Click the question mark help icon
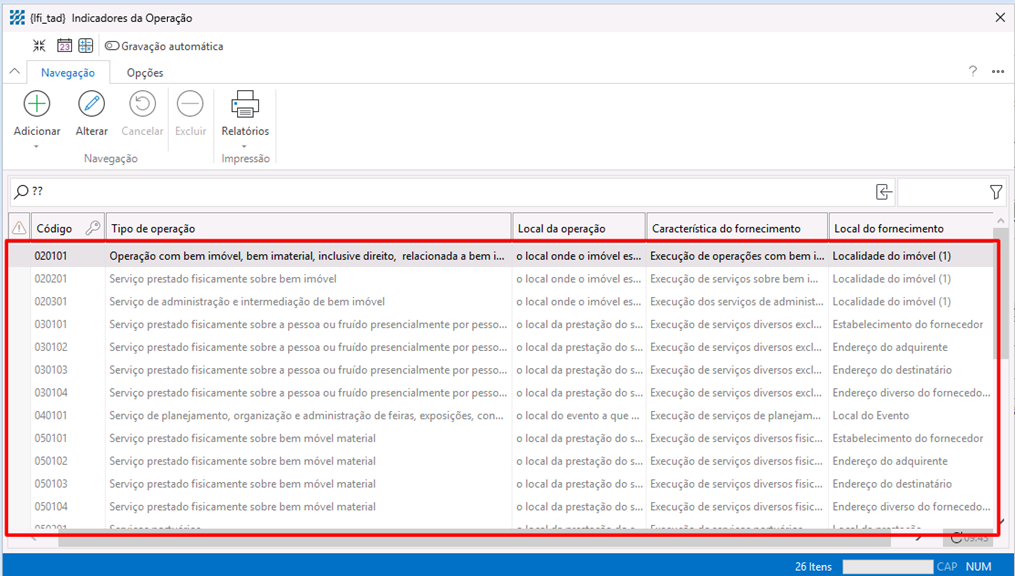The height and width of the screenshot is (576, 1015). click(973, 72)
